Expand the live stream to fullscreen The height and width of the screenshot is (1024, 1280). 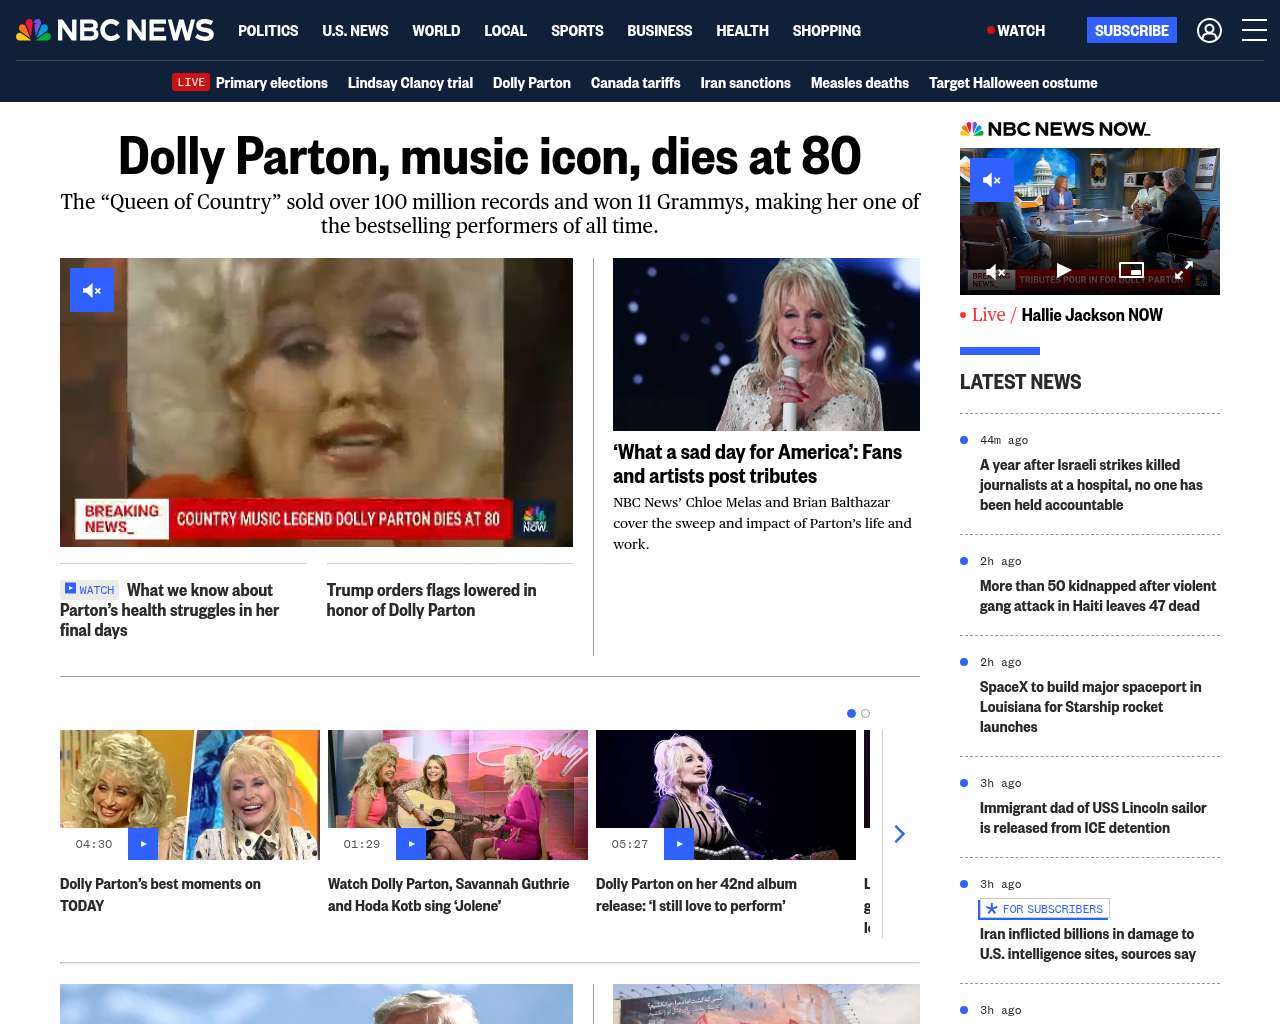click(1183, 271)
